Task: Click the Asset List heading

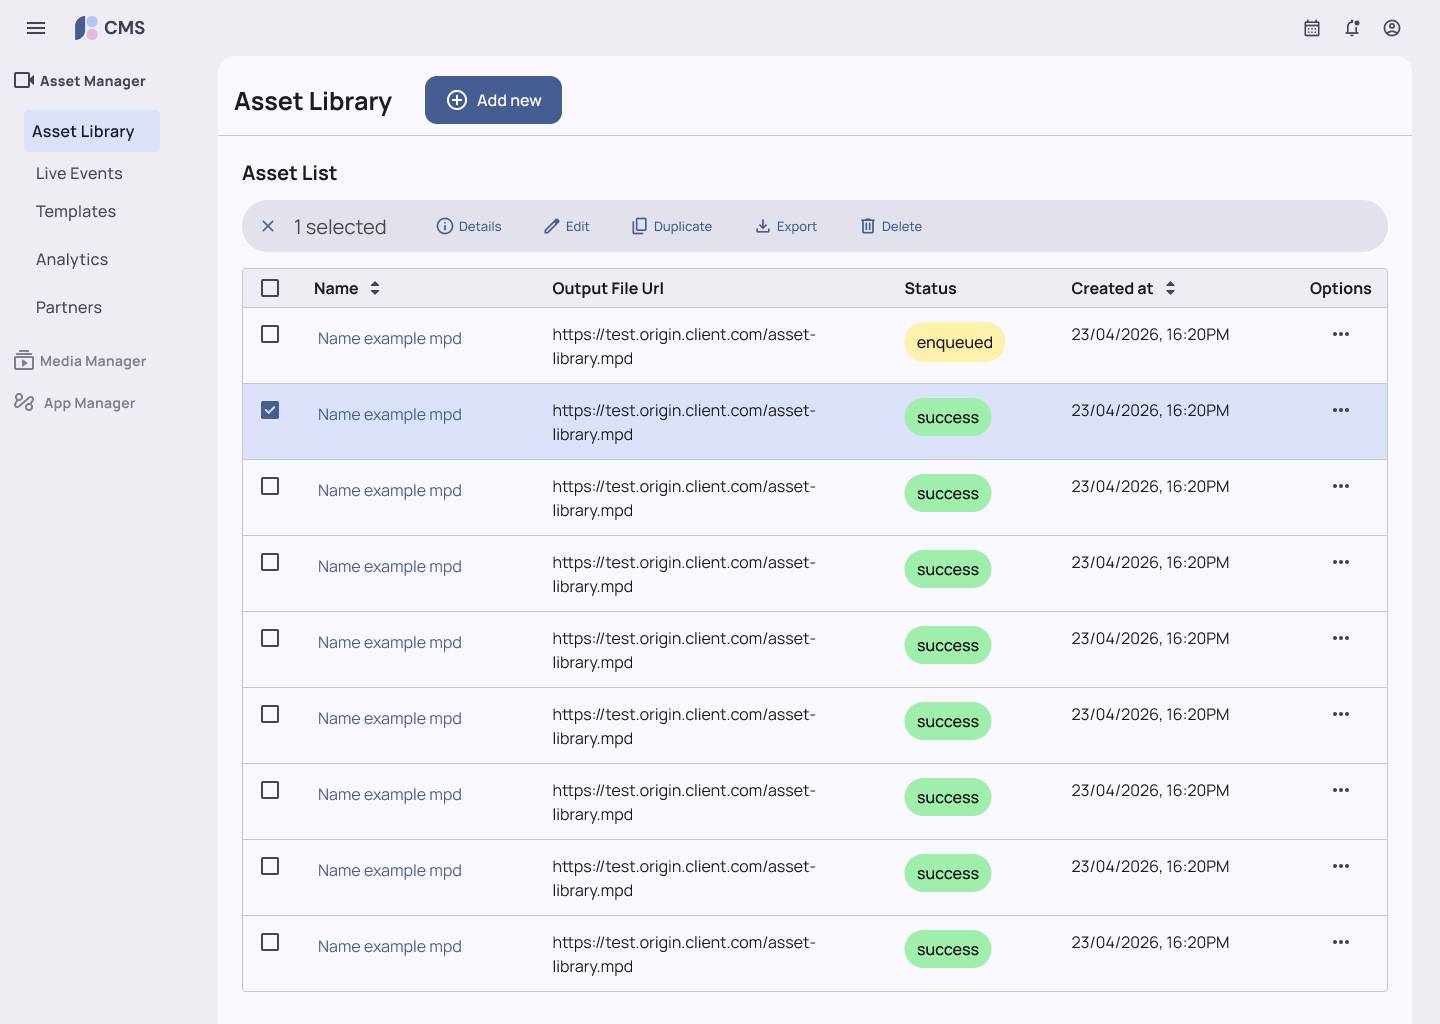Action: pos(290,173)
